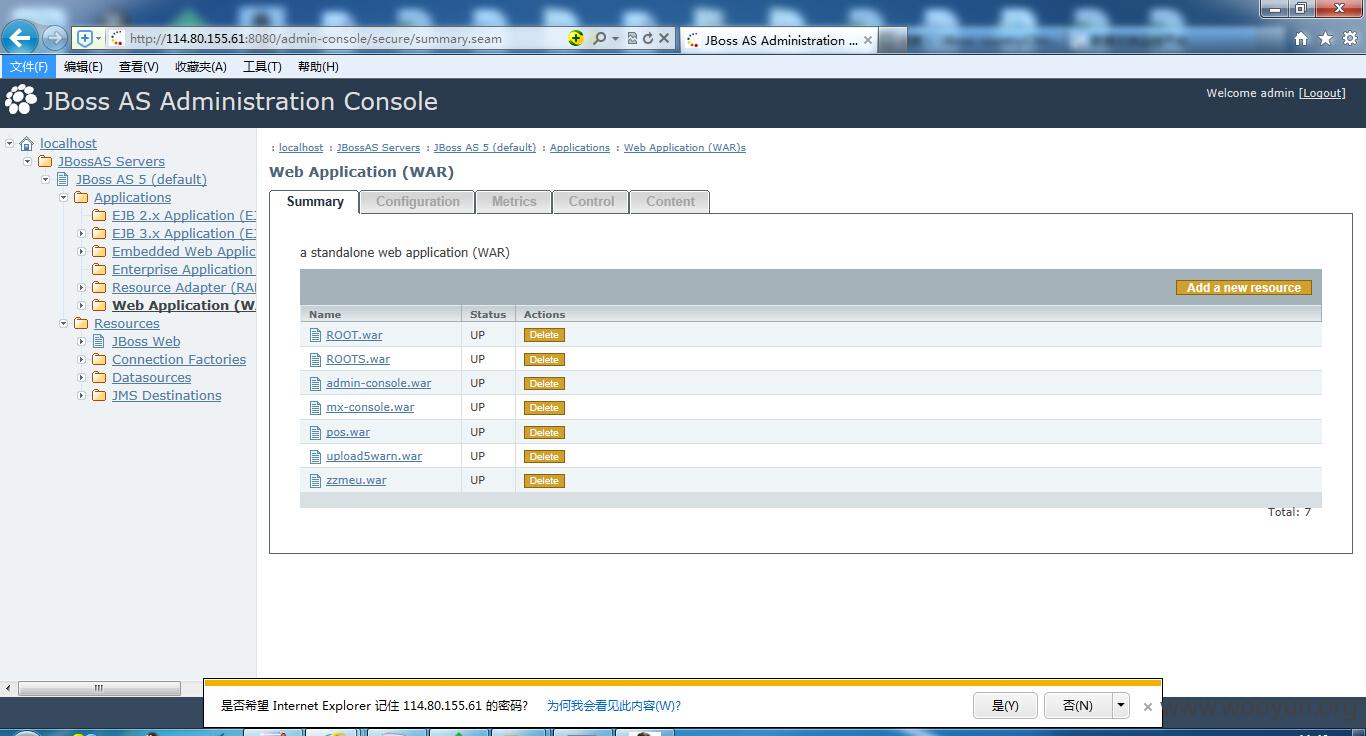Open the 文件(F) menu
The height and width of the screenshot is (736, 1366).
pos(29,67)
